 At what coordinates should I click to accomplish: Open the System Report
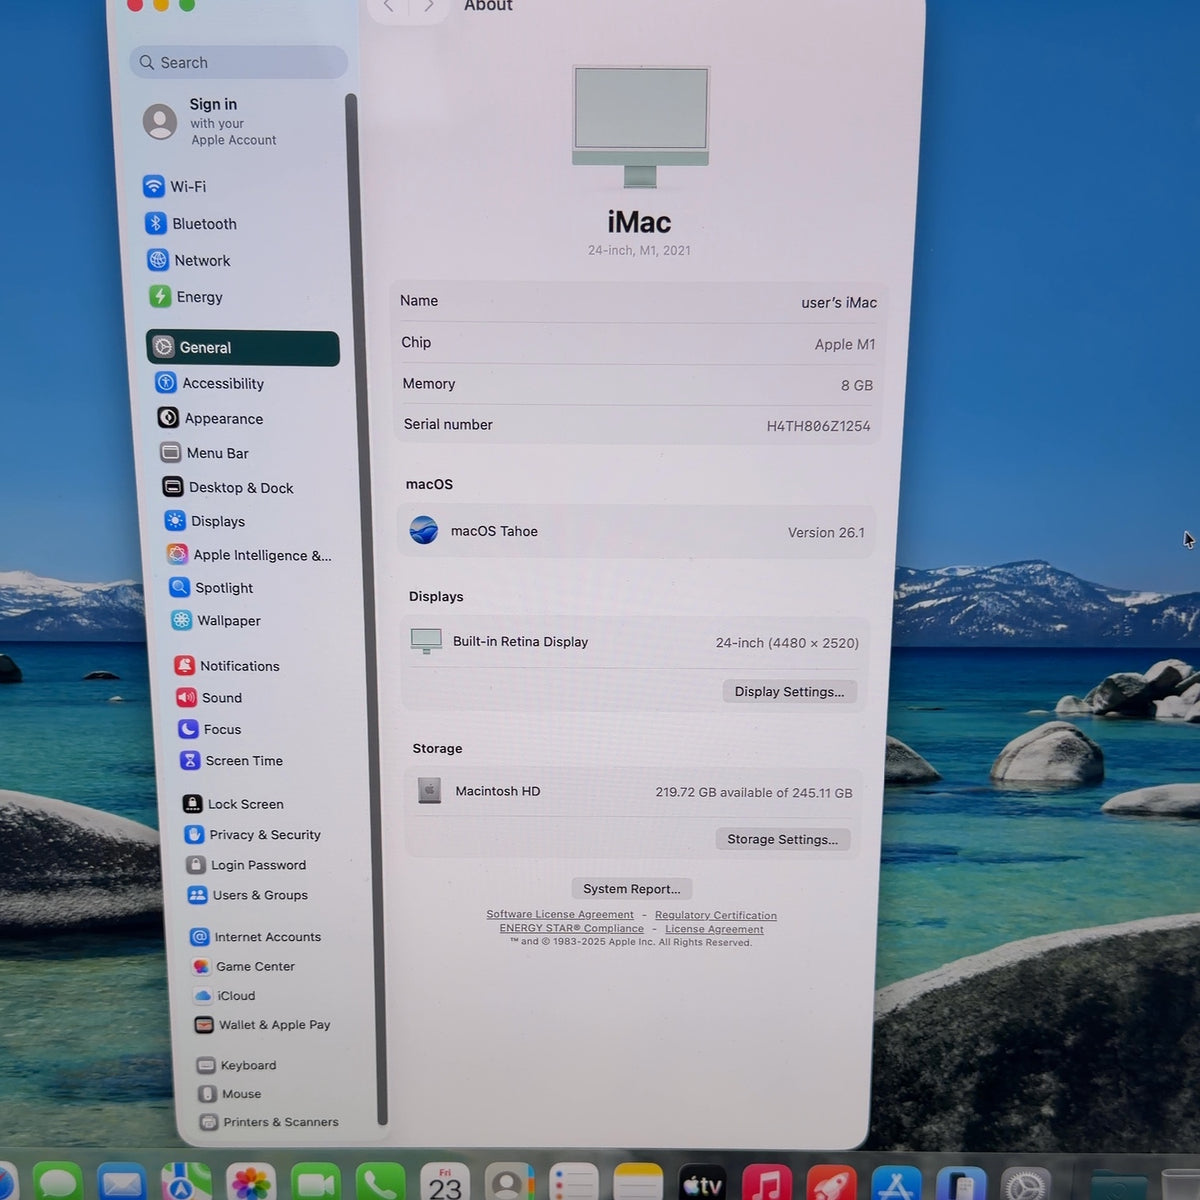point(631,889)
